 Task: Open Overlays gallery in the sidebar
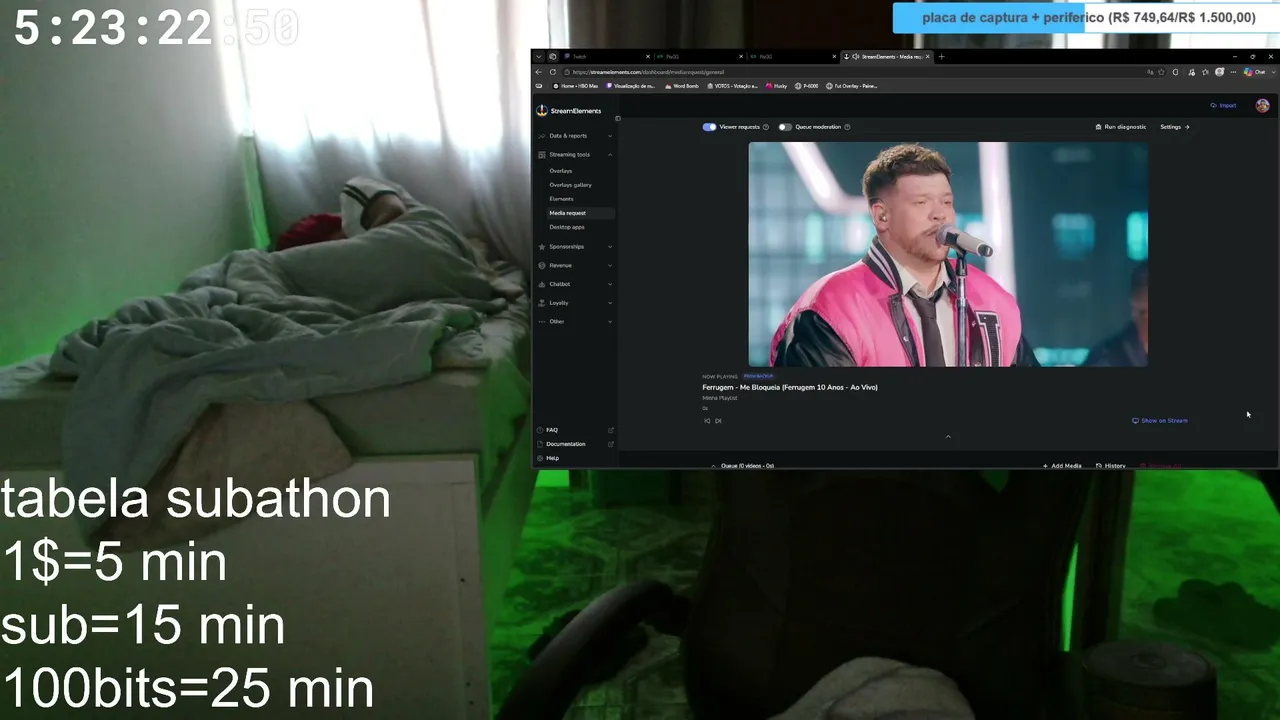pyautogui.click(x=570, y=185)
